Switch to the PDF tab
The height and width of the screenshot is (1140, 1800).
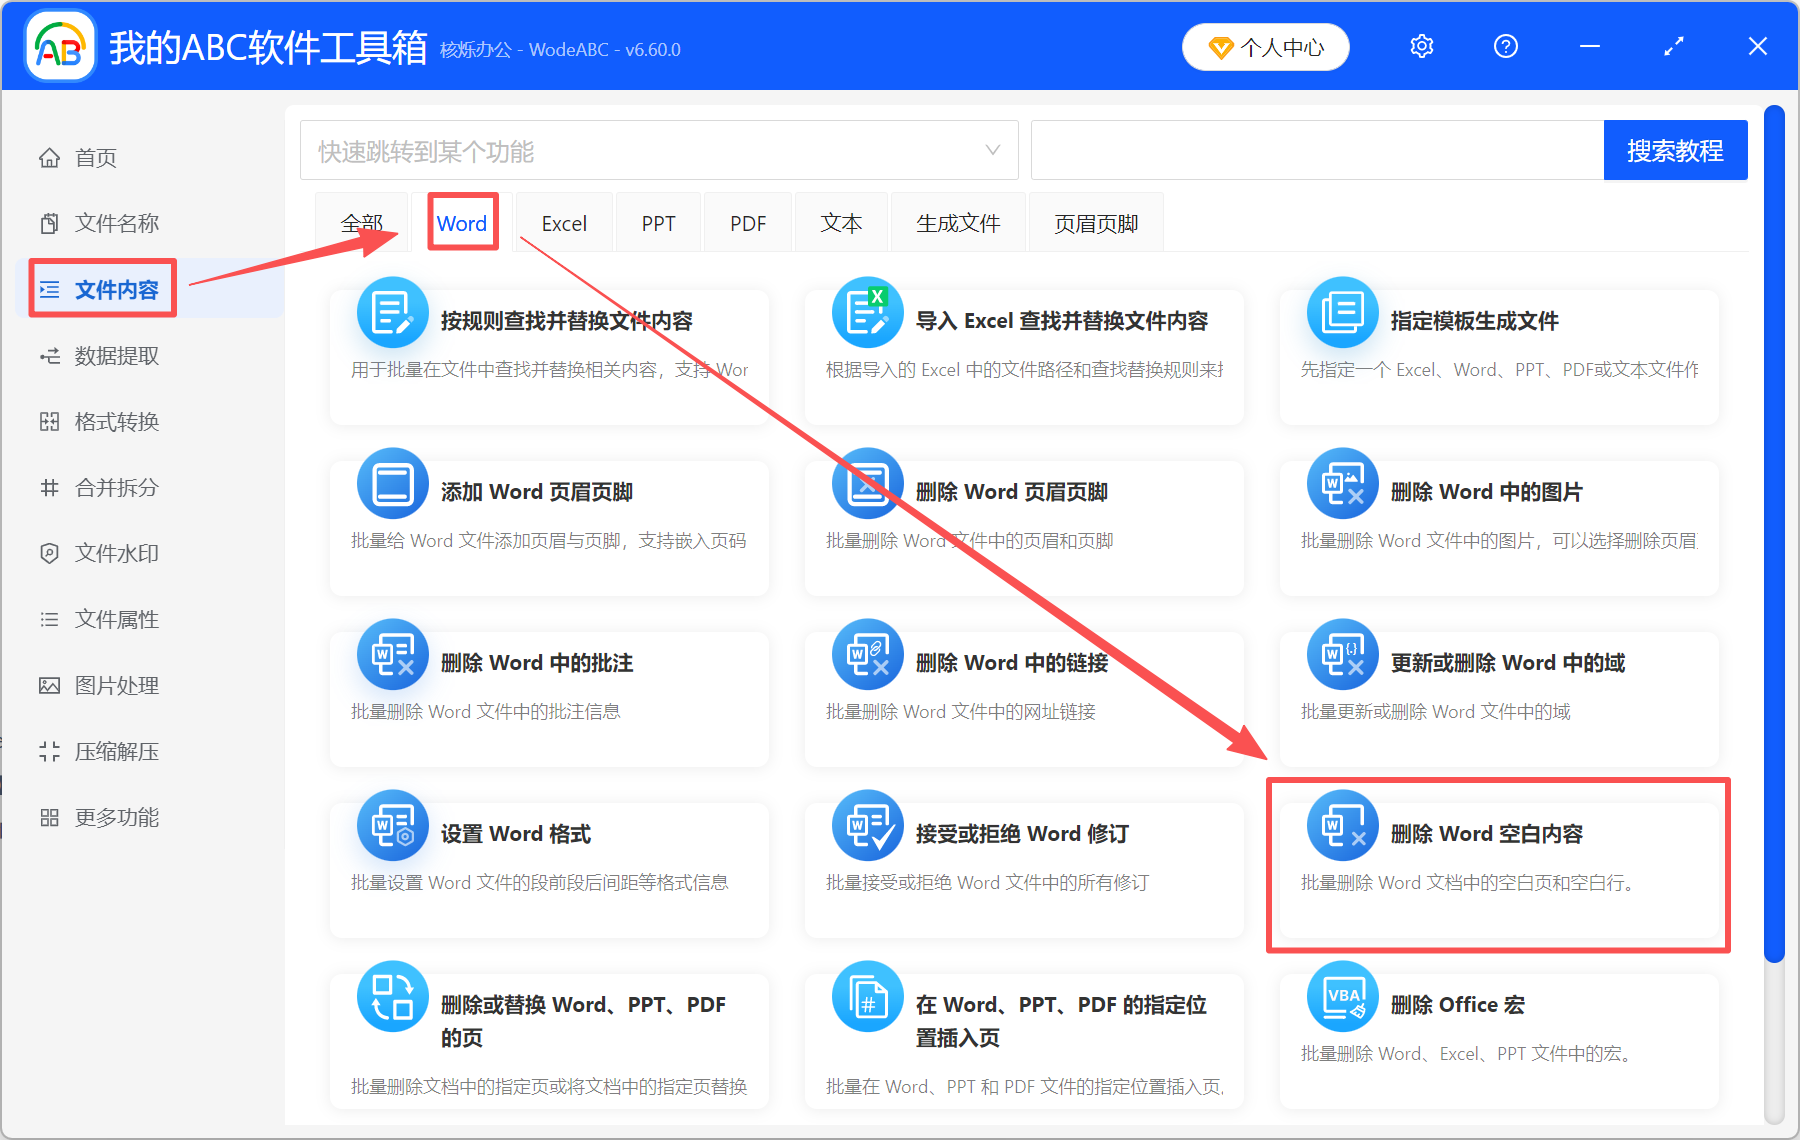coord(747,222)
